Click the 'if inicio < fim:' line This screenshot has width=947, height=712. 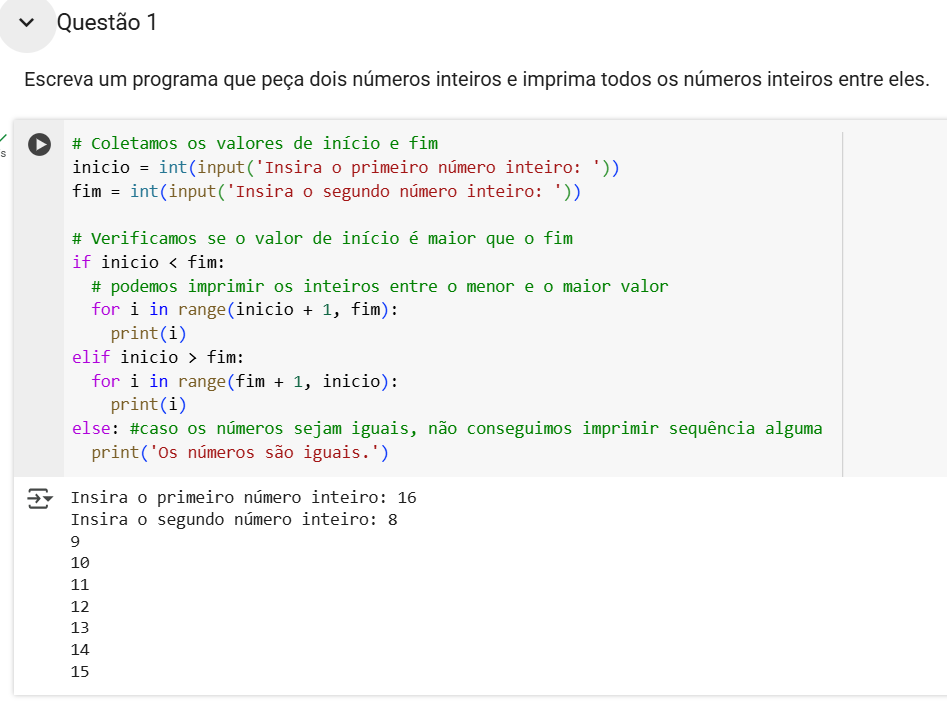[149, 262]
